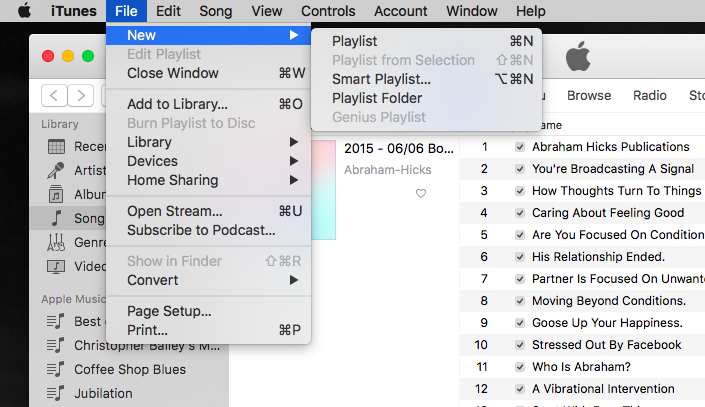Expand the Home Sharing submenu
Image resolution: width=705 pixels, height=407 pixels.
[x=294, y=180]
